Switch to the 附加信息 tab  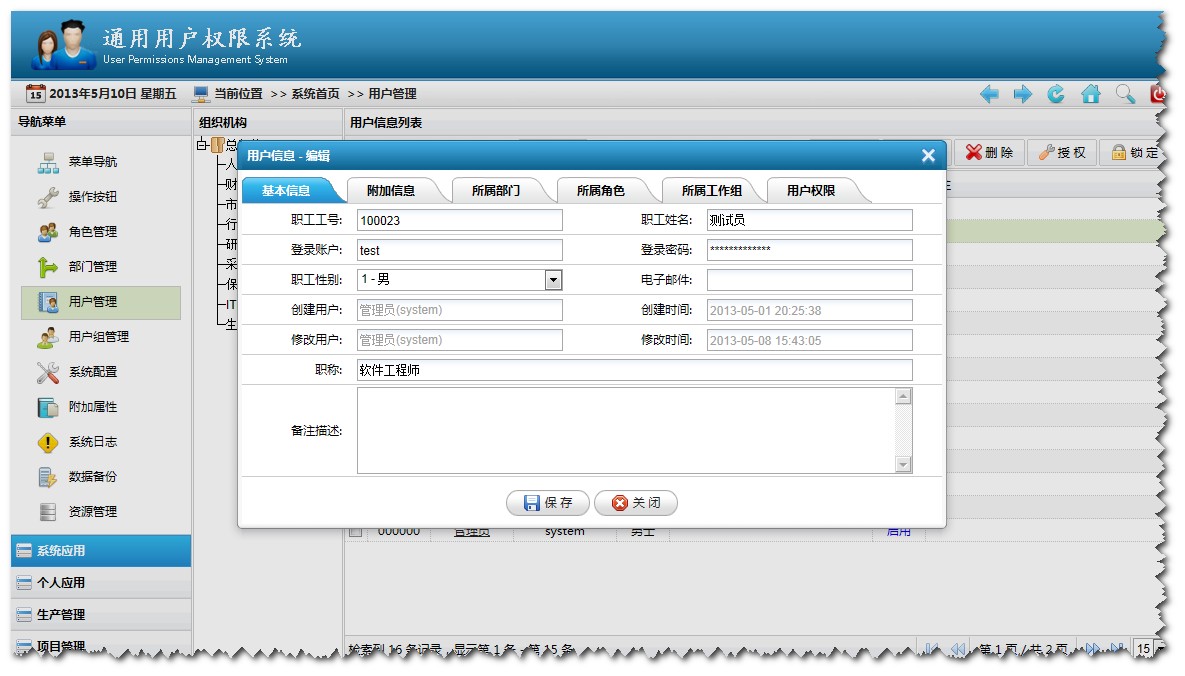[395, 188]
